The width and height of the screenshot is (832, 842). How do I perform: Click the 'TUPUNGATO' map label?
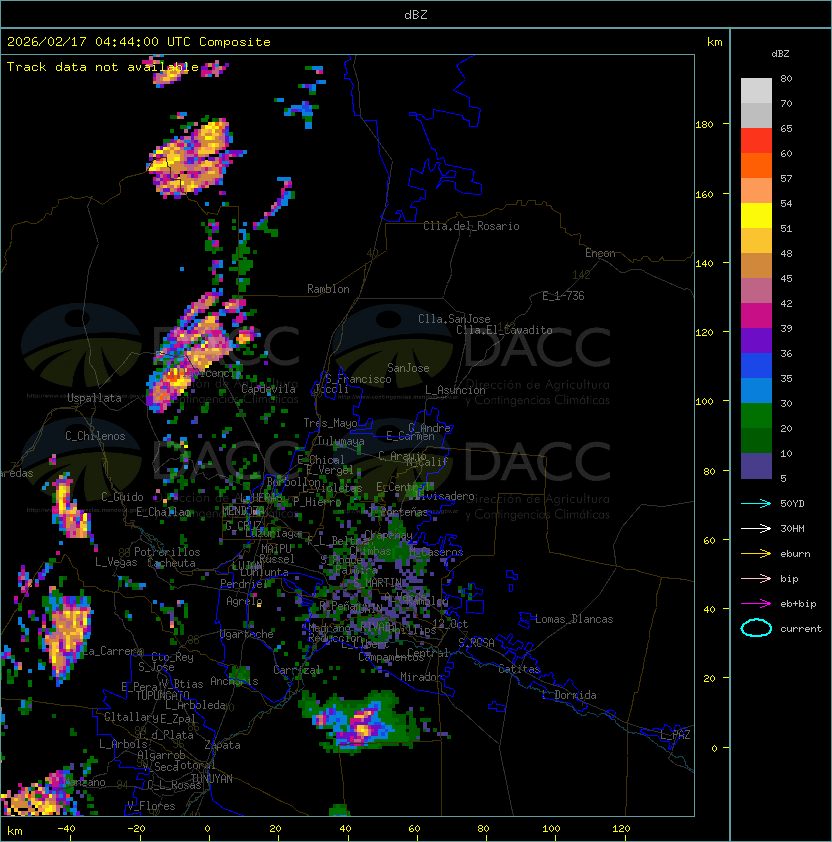tap(162, 696)
